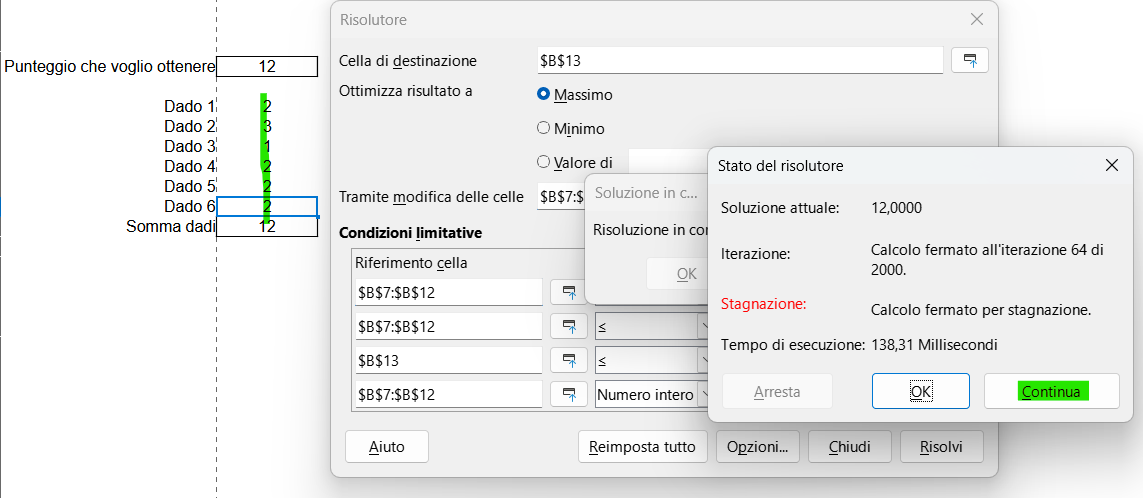Click shrink icon in fourth condition row

569,395
